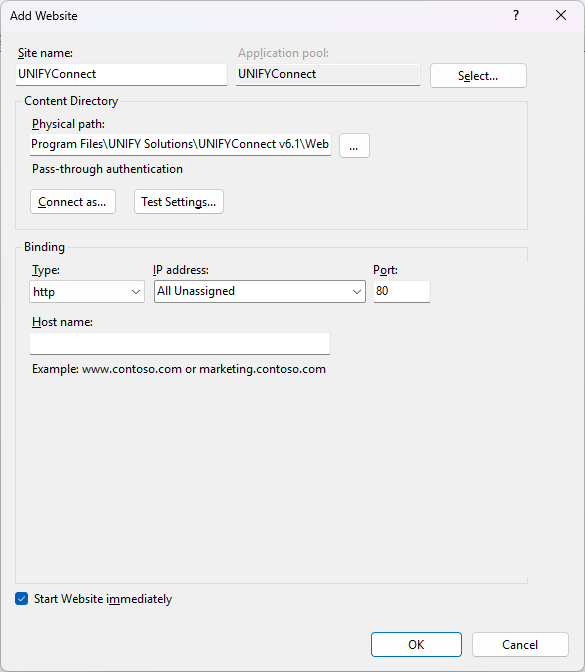Focus the Site name text field
Image resolution: width=585 pixels, height=672 pixels.
click(x=121, y=75)
